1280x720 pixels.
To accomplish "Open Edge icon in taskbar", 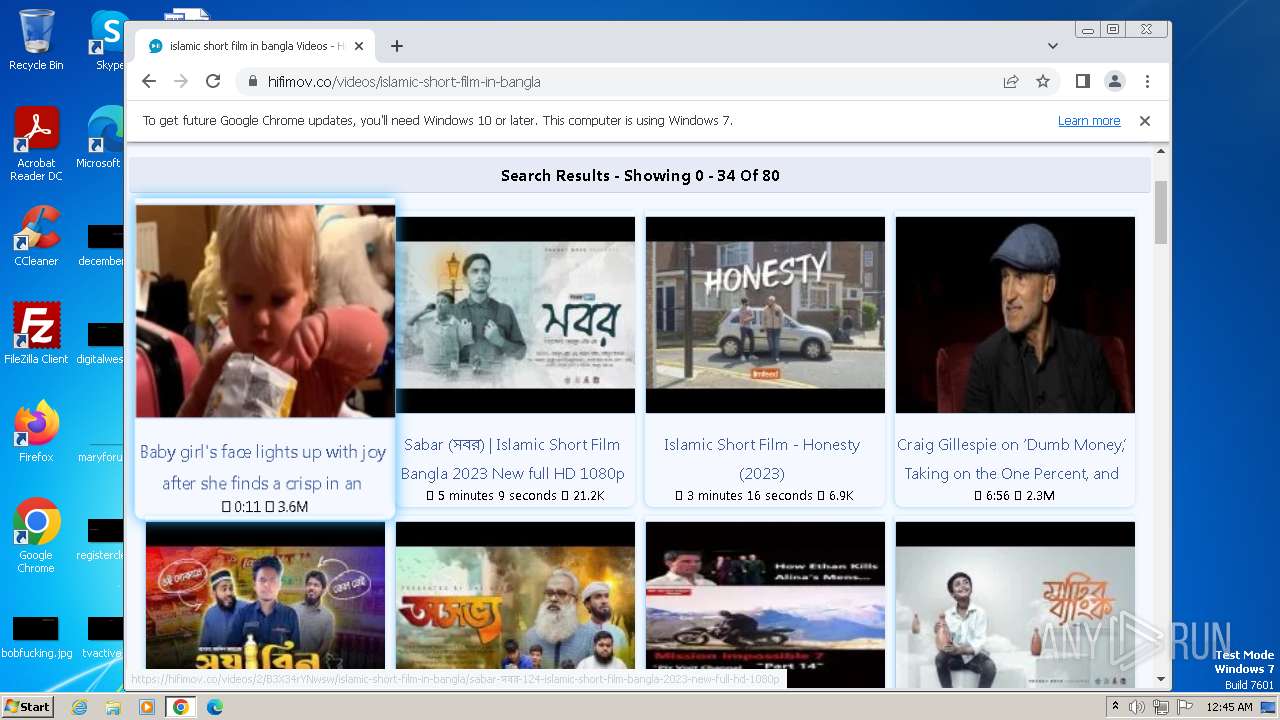I will pos(214,707).
